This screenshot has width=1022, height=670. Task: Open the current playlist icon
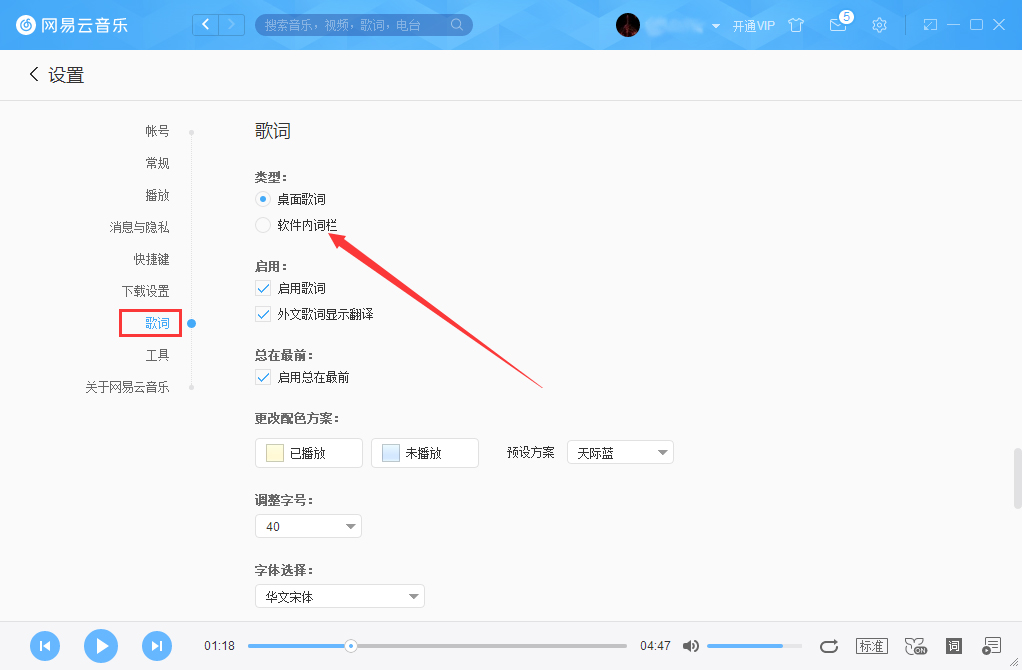pyautogui.click(x=991, y=646)
